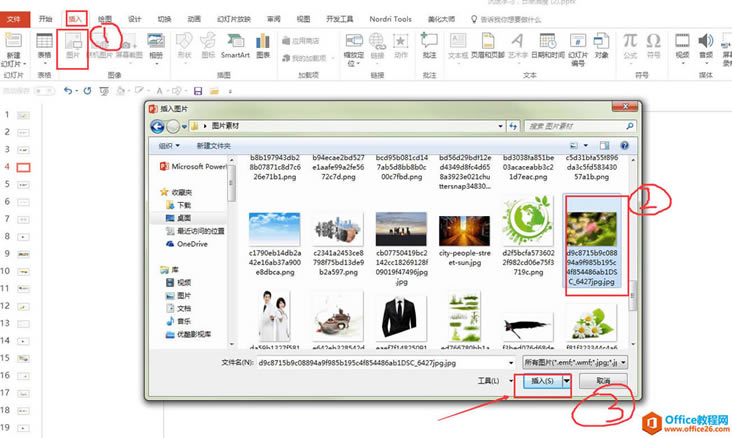Select Desktop (桌面) in navigation pane

179,218
